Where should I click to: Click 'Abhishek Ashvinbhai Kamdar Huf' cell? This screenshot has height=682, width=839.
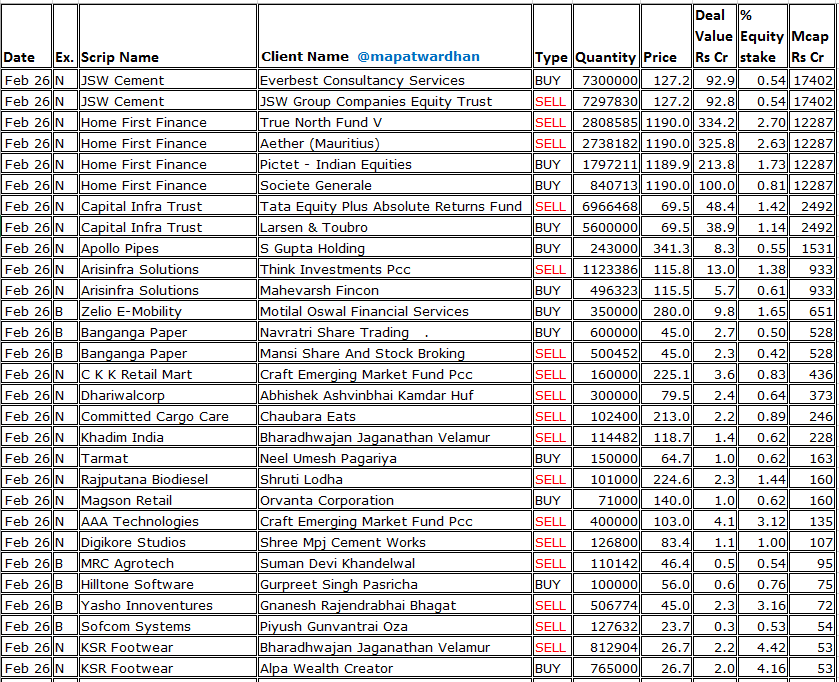(x=395, y=395)
